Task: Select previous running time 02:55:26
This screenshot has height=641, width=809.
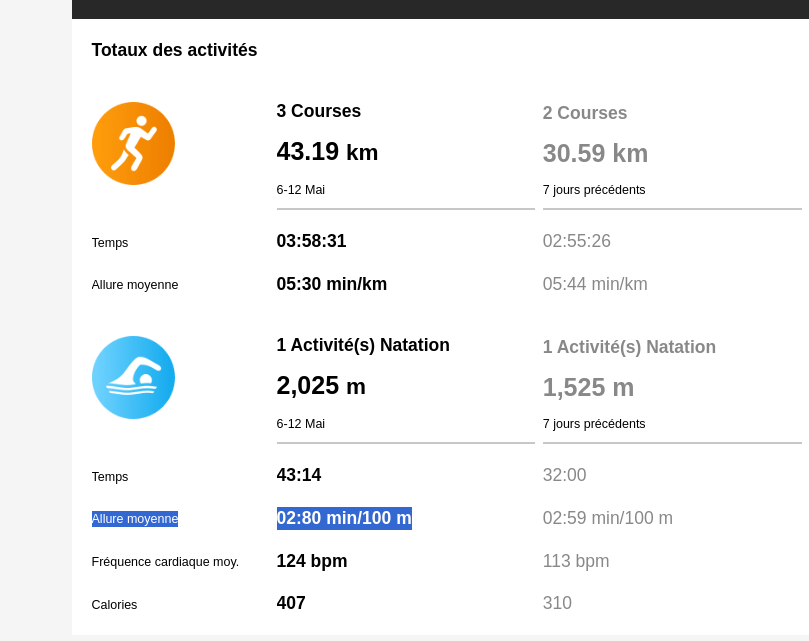Action: coord(576,241)
